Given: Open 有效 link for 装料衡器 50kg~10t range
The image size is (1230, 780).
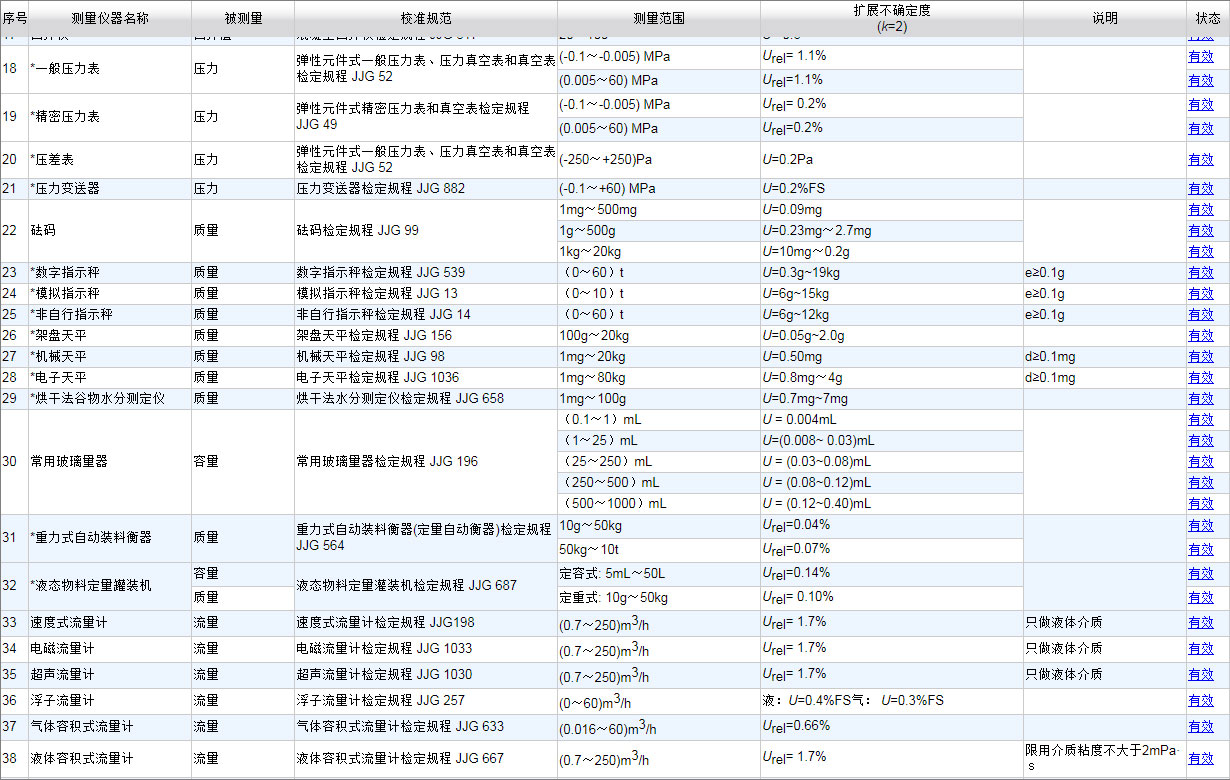Looking at the screenshot, I should (x=1201, y=550).
